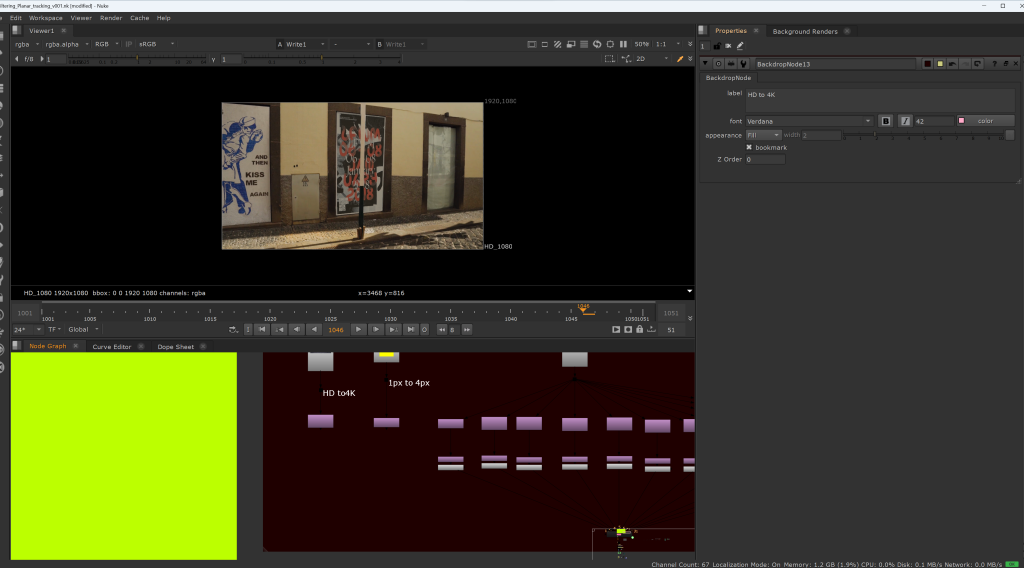Toggle italic font for backdrop label
The width and height of the screenshot is (1024, 568).
(x=905, y=121)
